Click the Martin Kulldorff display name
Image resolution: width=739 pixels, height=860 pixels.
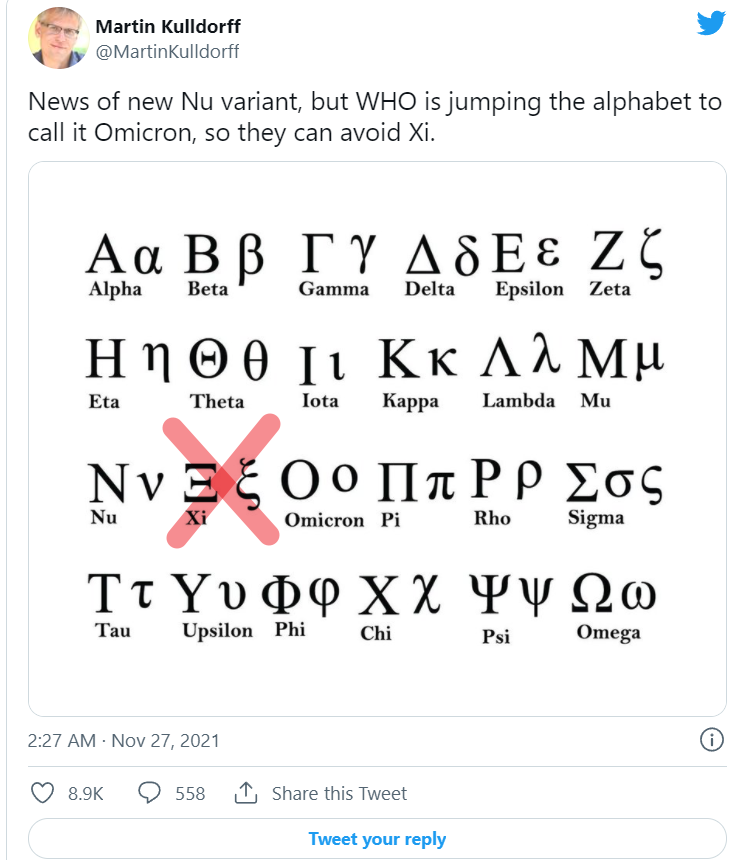(x=168, y=26)
